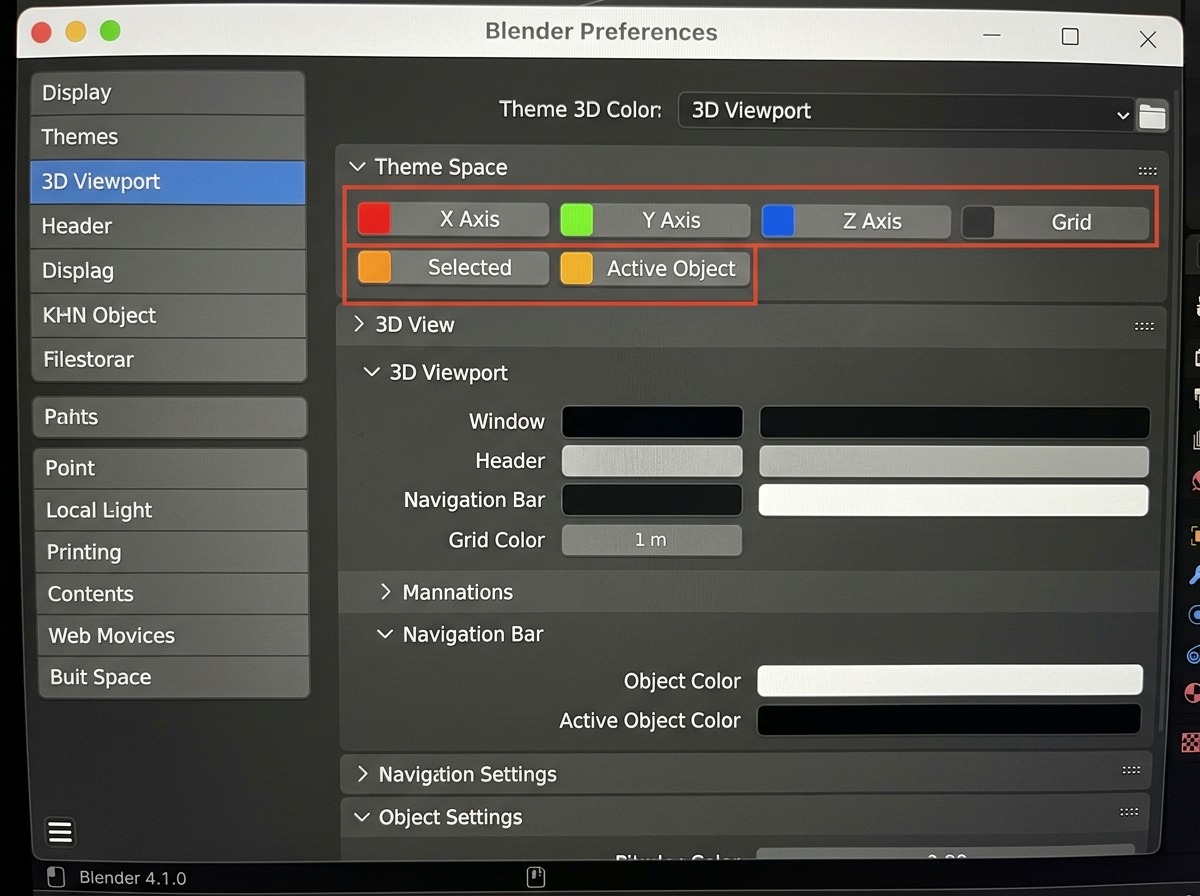Collapse the Object Settings panel
The height and width of the screenshot is (896, 1200).
pos(362,817)
